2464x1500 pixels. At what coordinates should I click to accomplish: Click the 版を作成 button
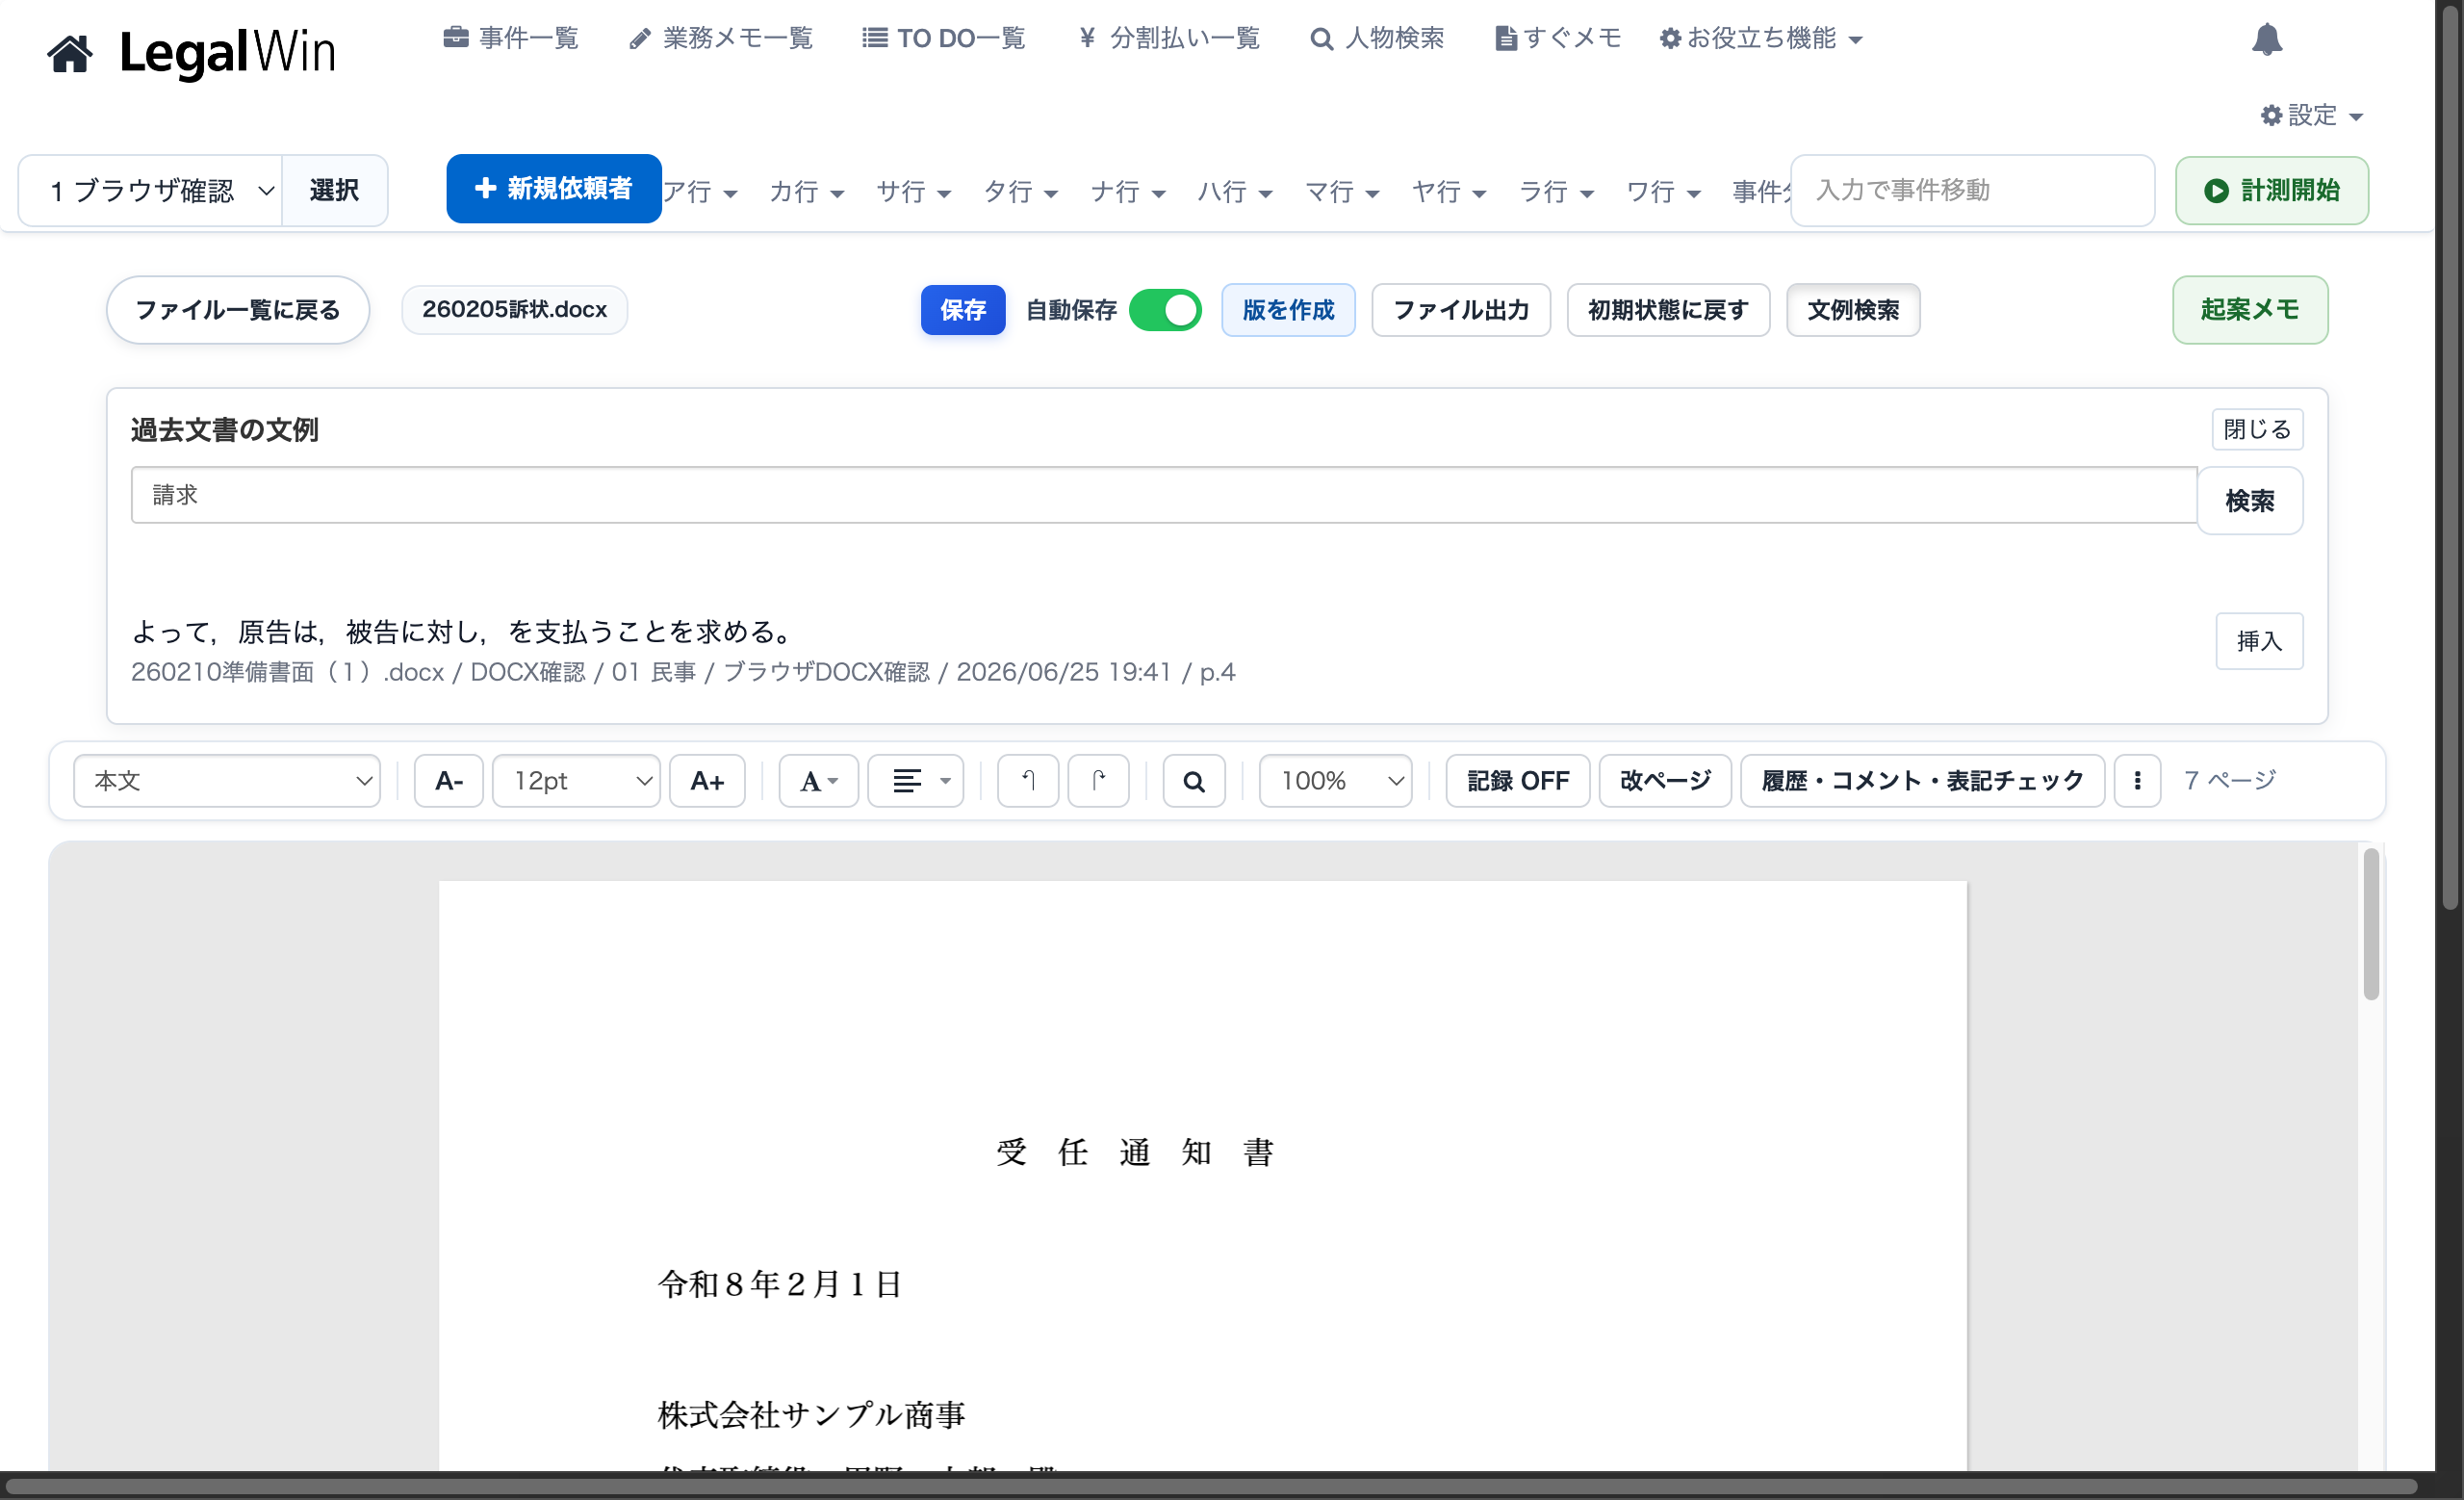(1287, 310)
